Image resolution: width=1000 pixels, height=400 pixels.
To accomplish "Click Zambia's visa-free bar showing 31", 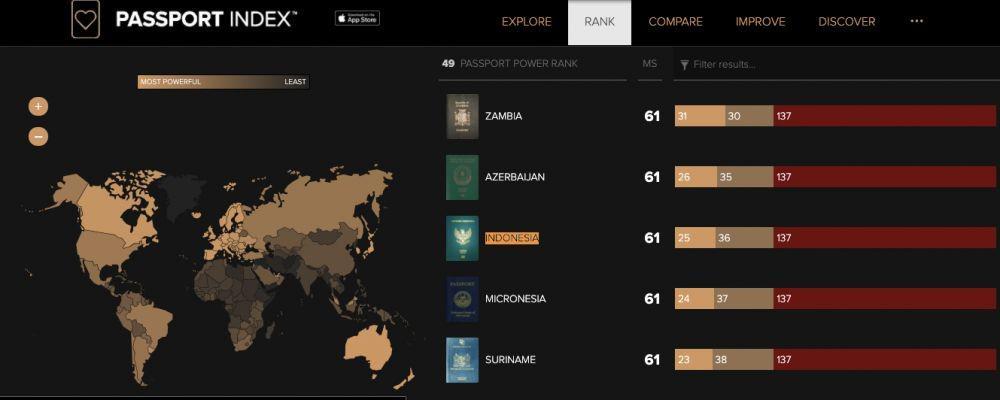I will click(700, 116).
